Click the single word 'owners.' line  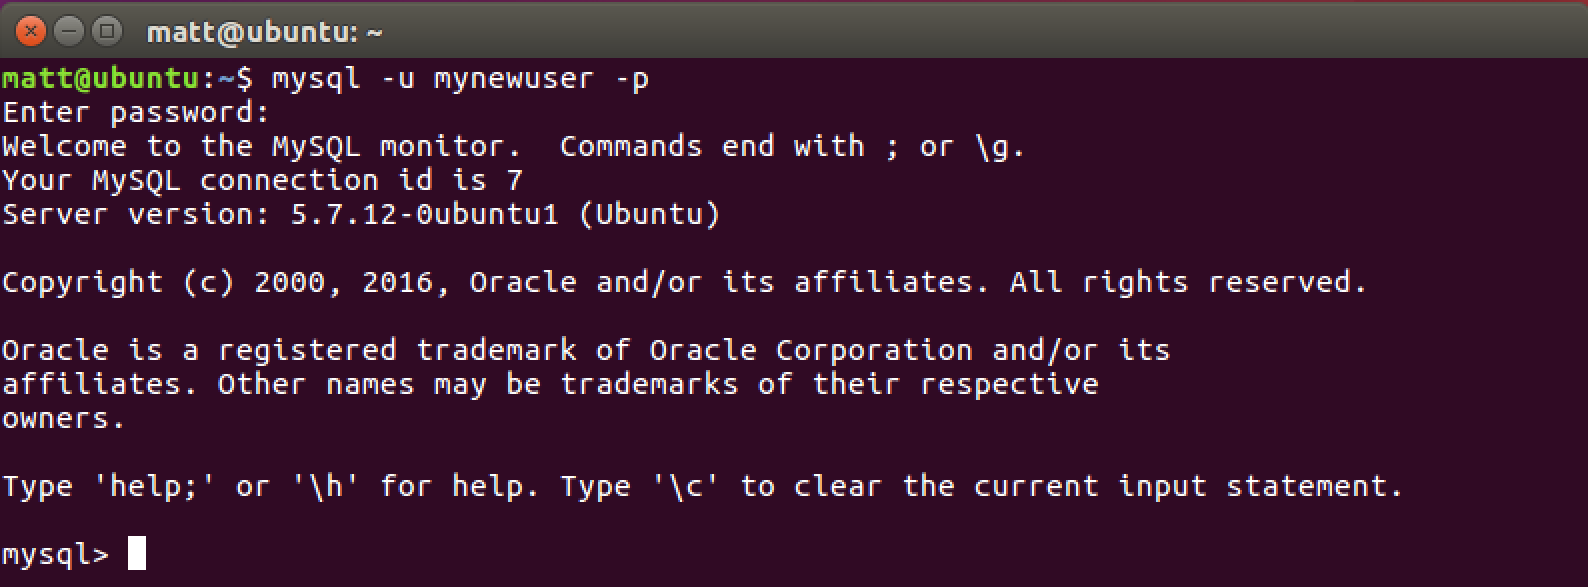[x=64, y=419]
